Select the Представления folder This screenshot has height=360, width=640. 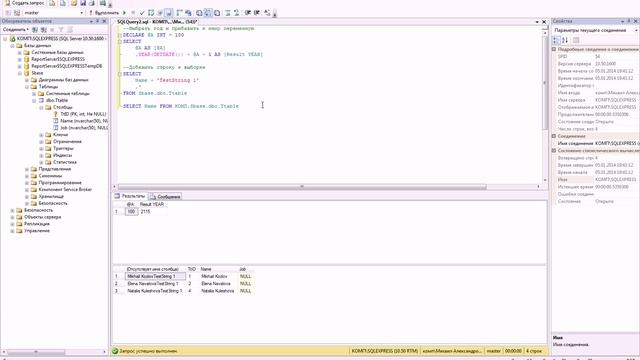[x=55, y=169]
